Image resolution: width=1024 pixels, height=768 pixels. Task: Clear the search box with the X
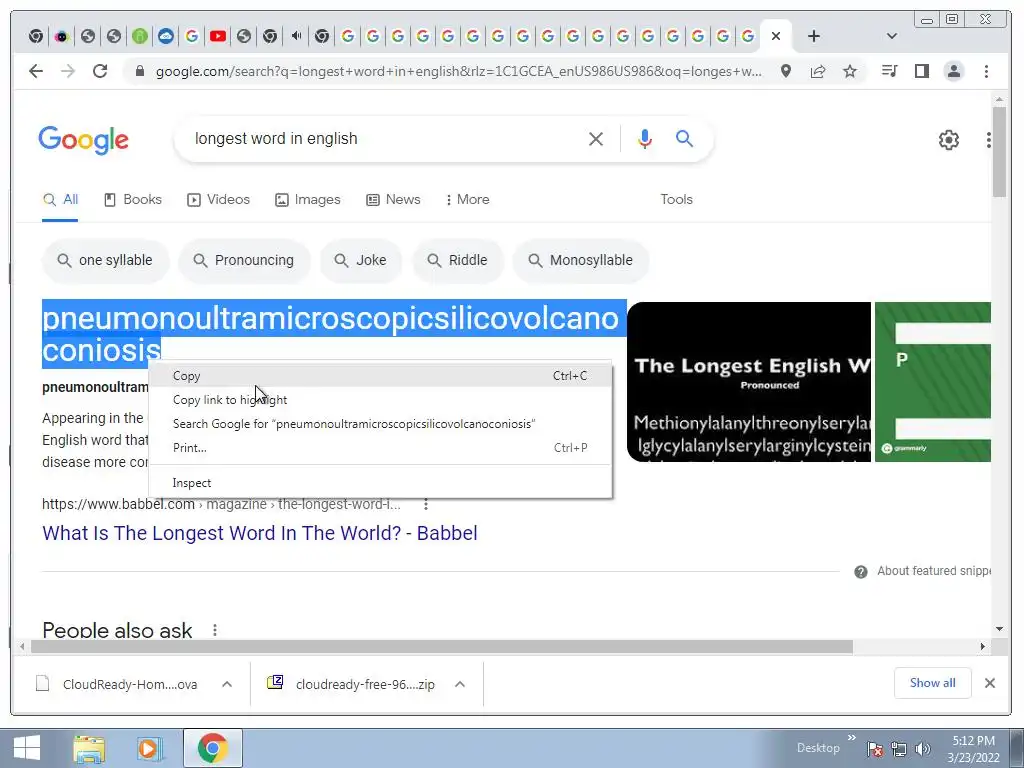(596, 138)
